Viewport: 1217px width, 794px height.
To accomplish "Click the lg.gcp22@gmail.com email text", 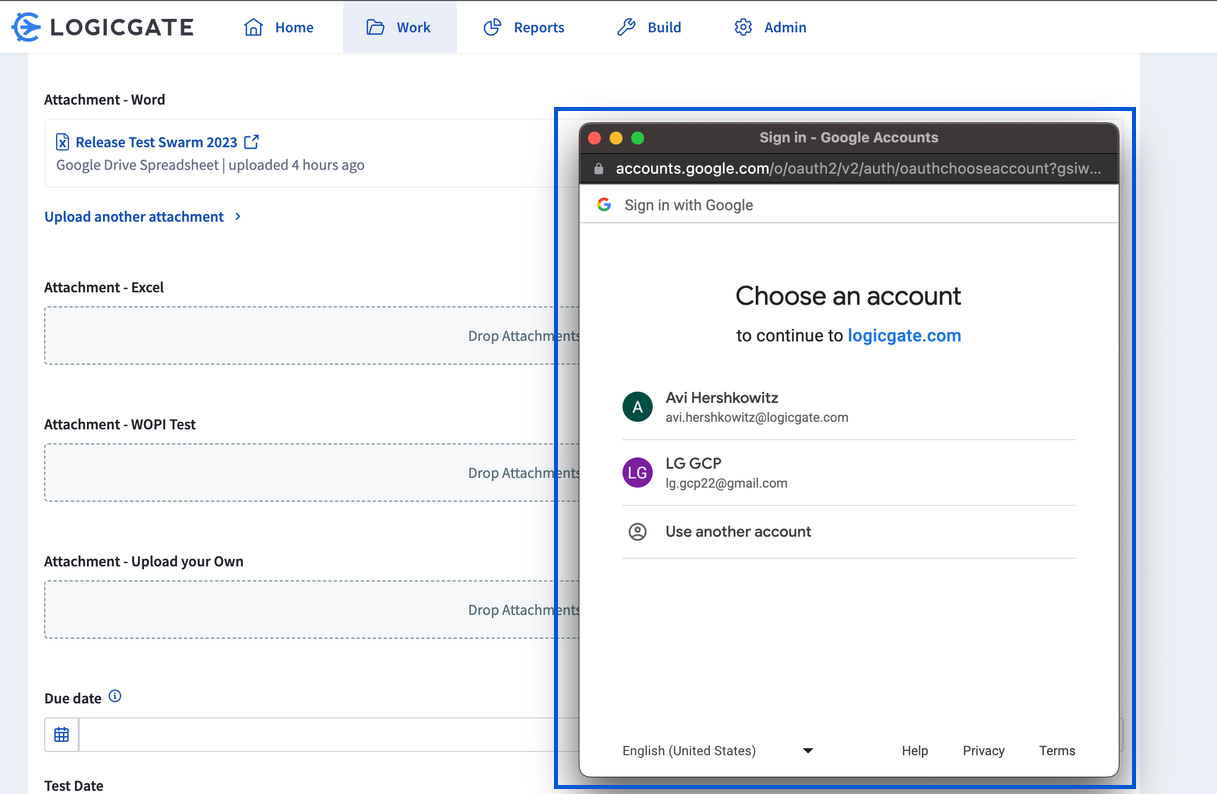I will tap(727, 483).
